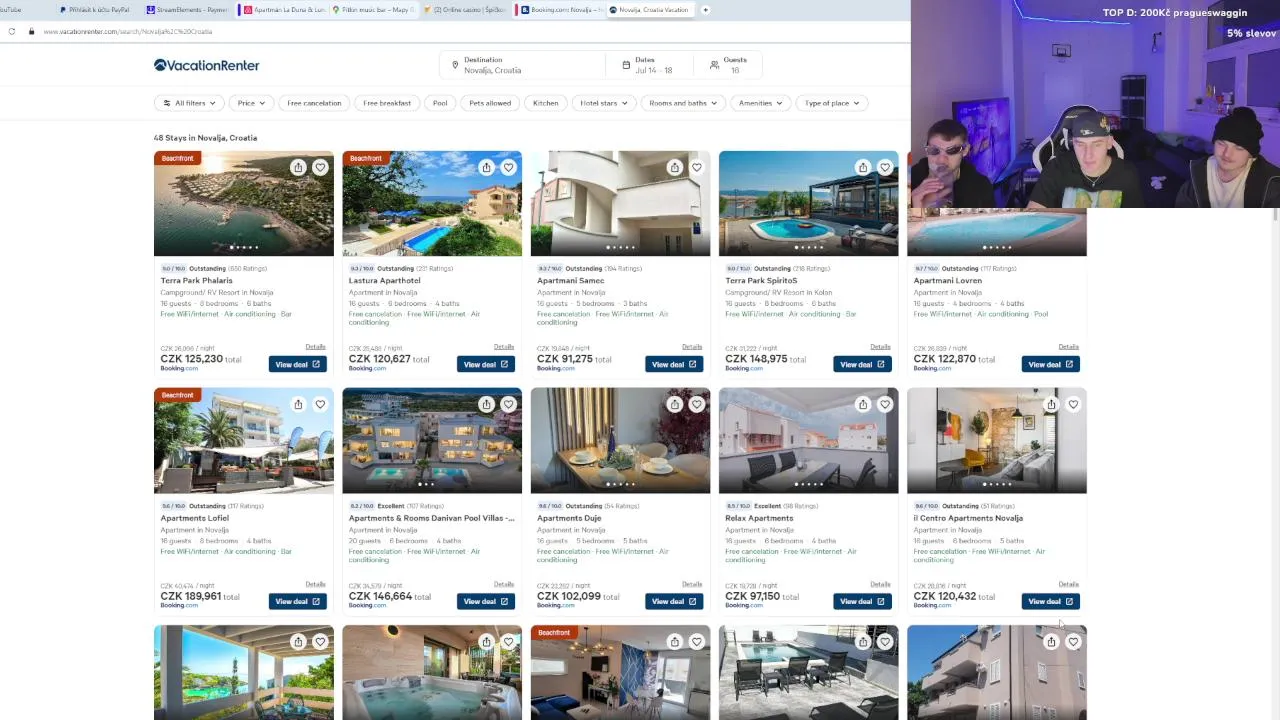Switch to the Online casino tab

[x=465, y=10]
